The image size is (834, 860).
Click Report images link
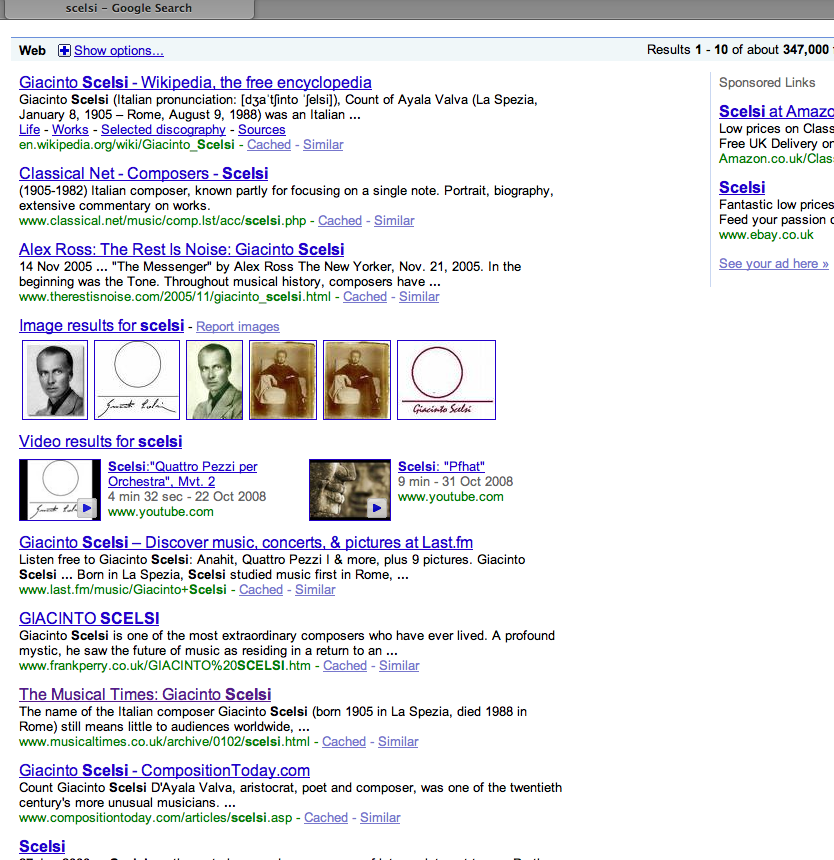[x=237, y=327]
